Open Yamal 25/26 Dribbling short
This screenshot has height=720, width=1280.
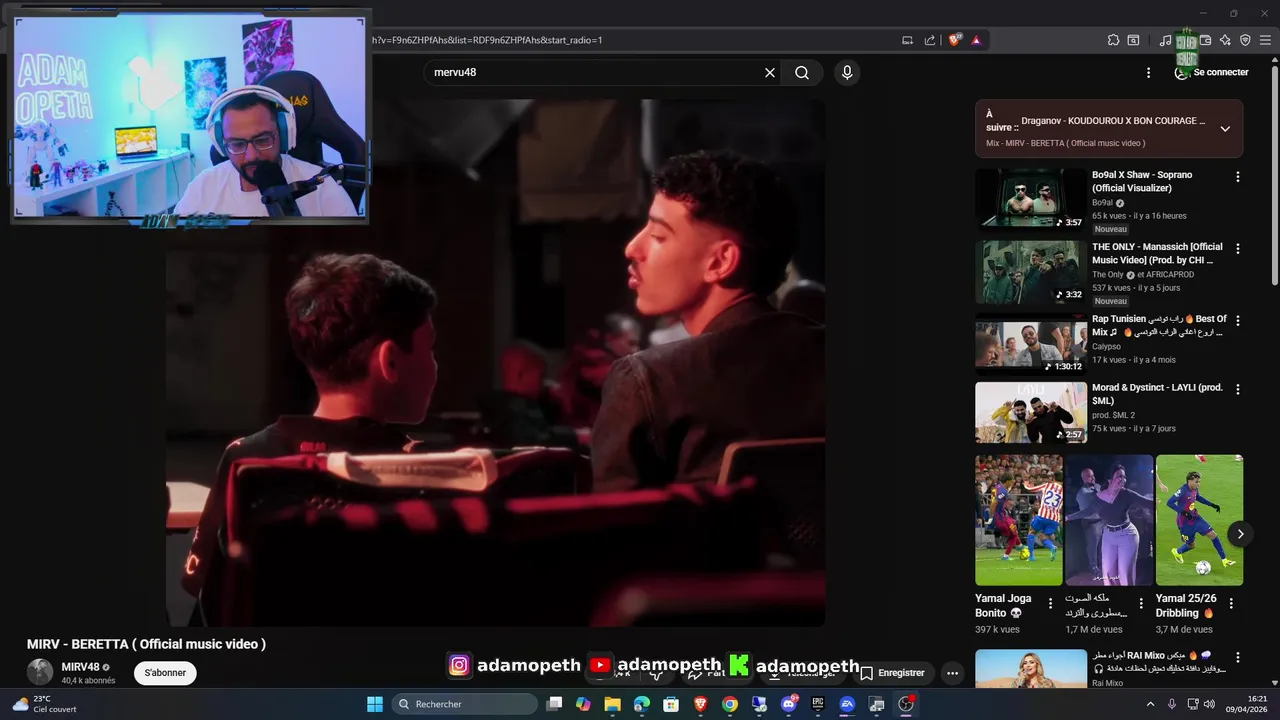(1199, 520)
